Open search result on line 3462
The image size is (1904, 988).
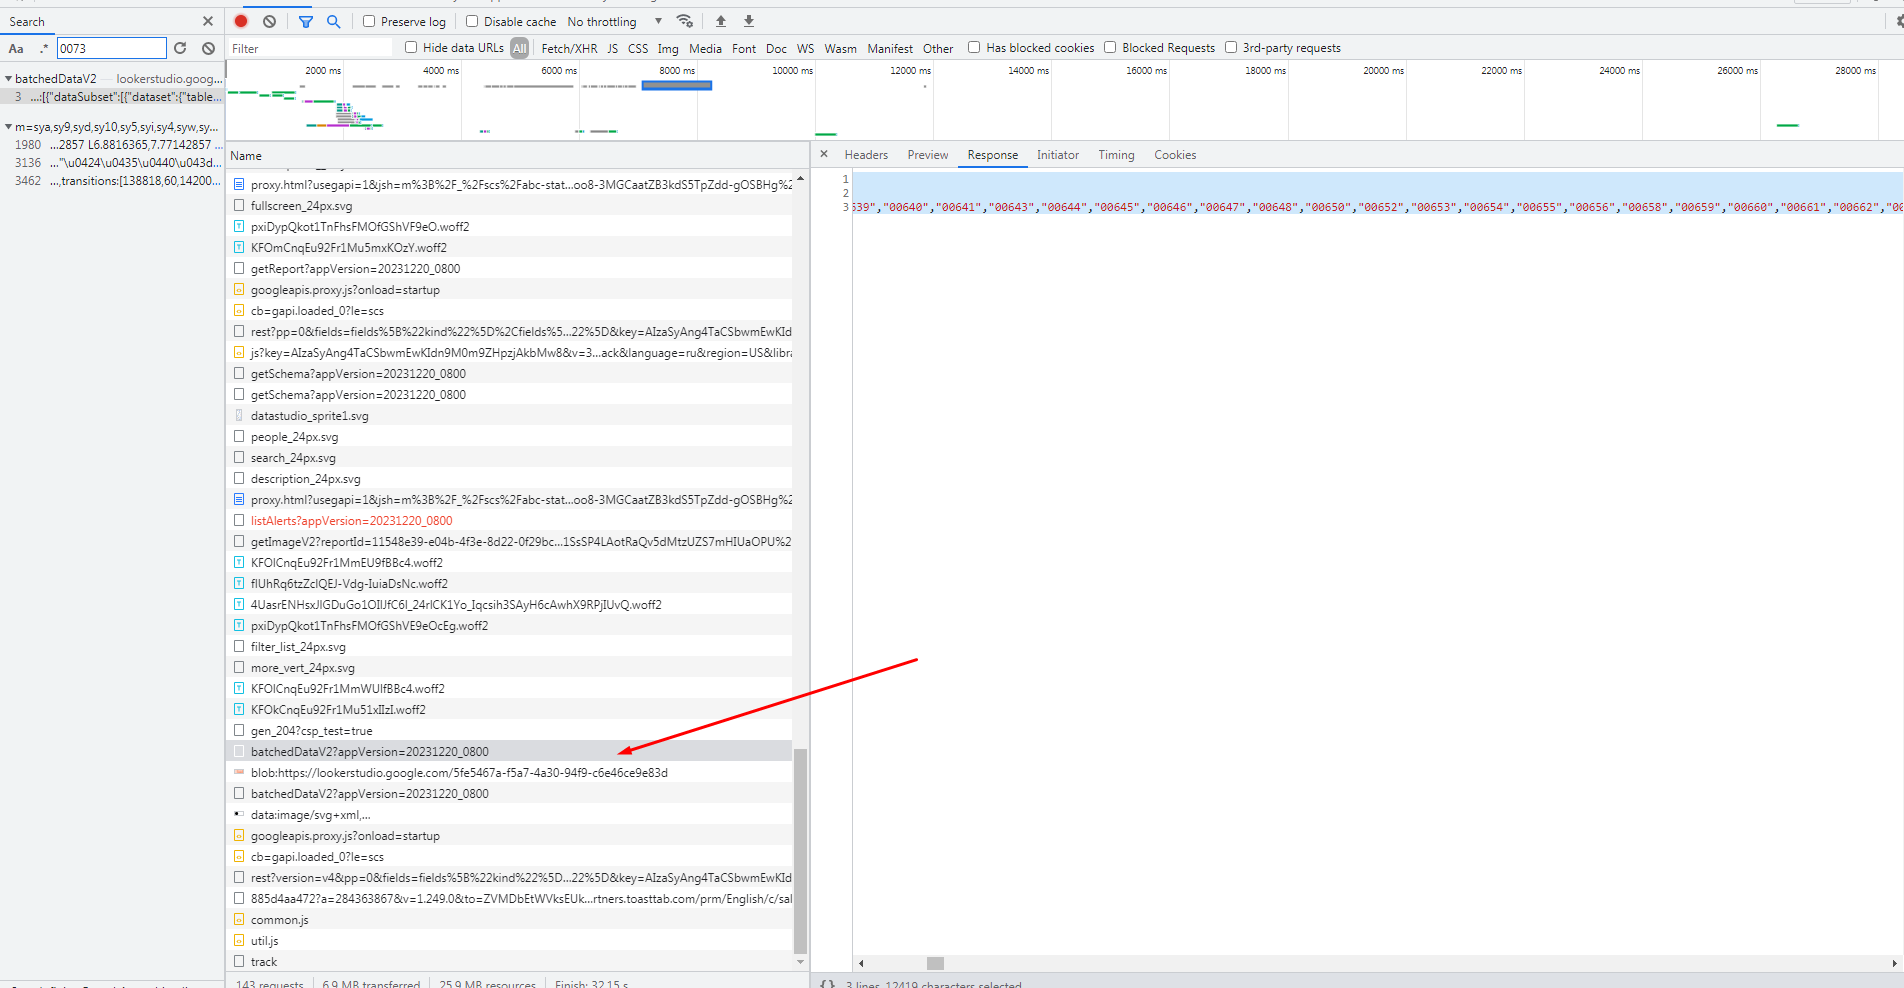[112, 181]
